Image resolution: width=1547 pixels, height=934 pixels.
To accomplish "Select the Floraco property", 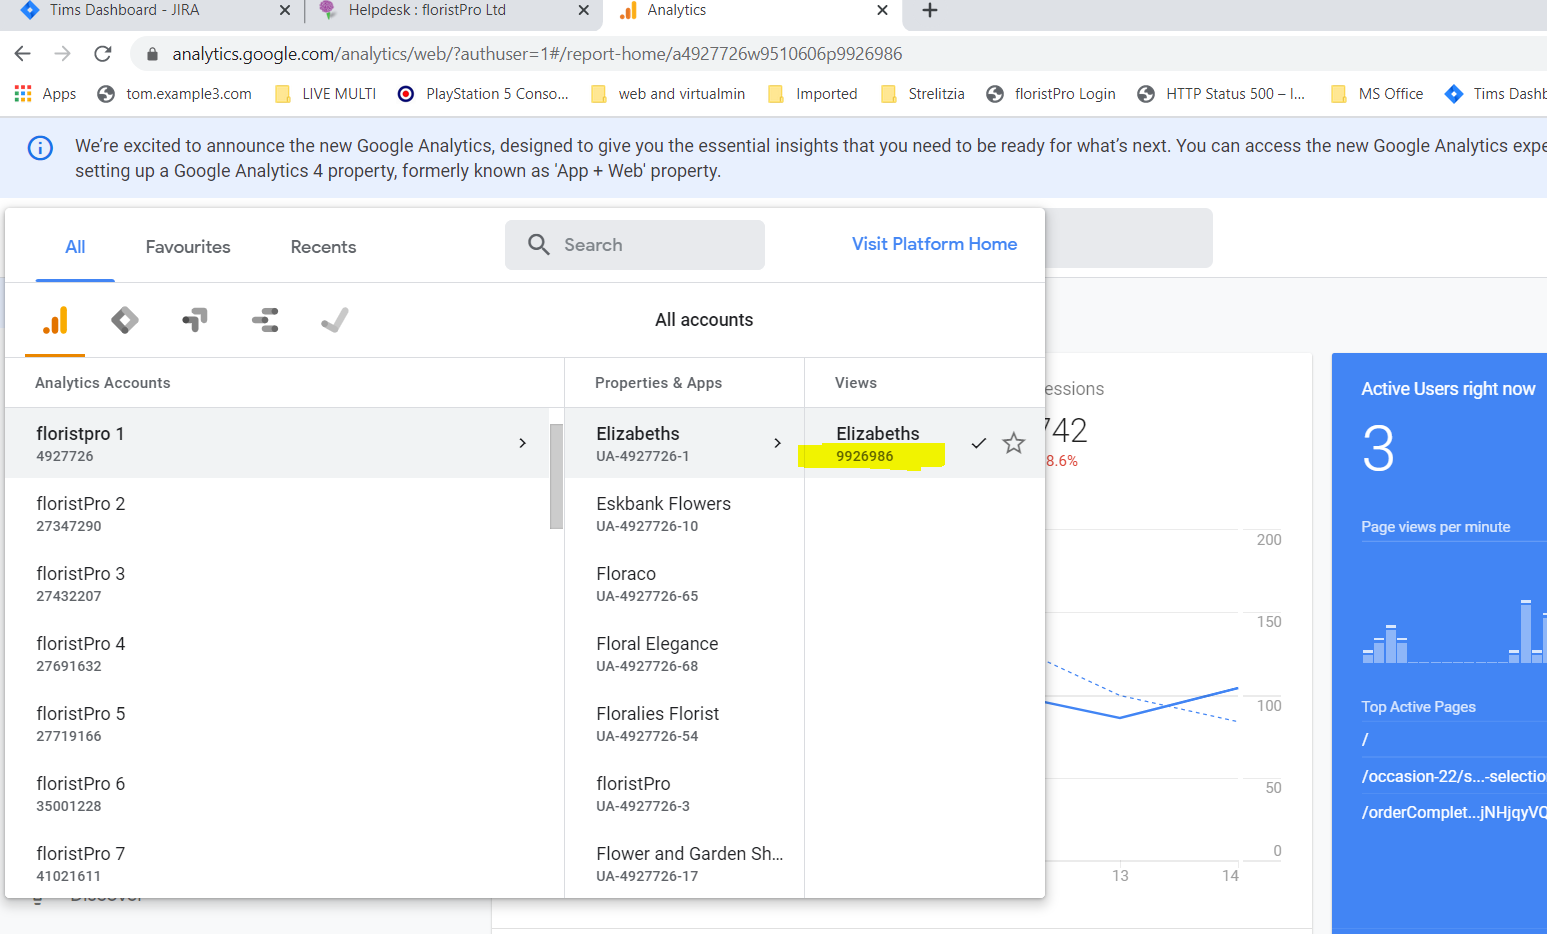I will click(x=685, y=583).
